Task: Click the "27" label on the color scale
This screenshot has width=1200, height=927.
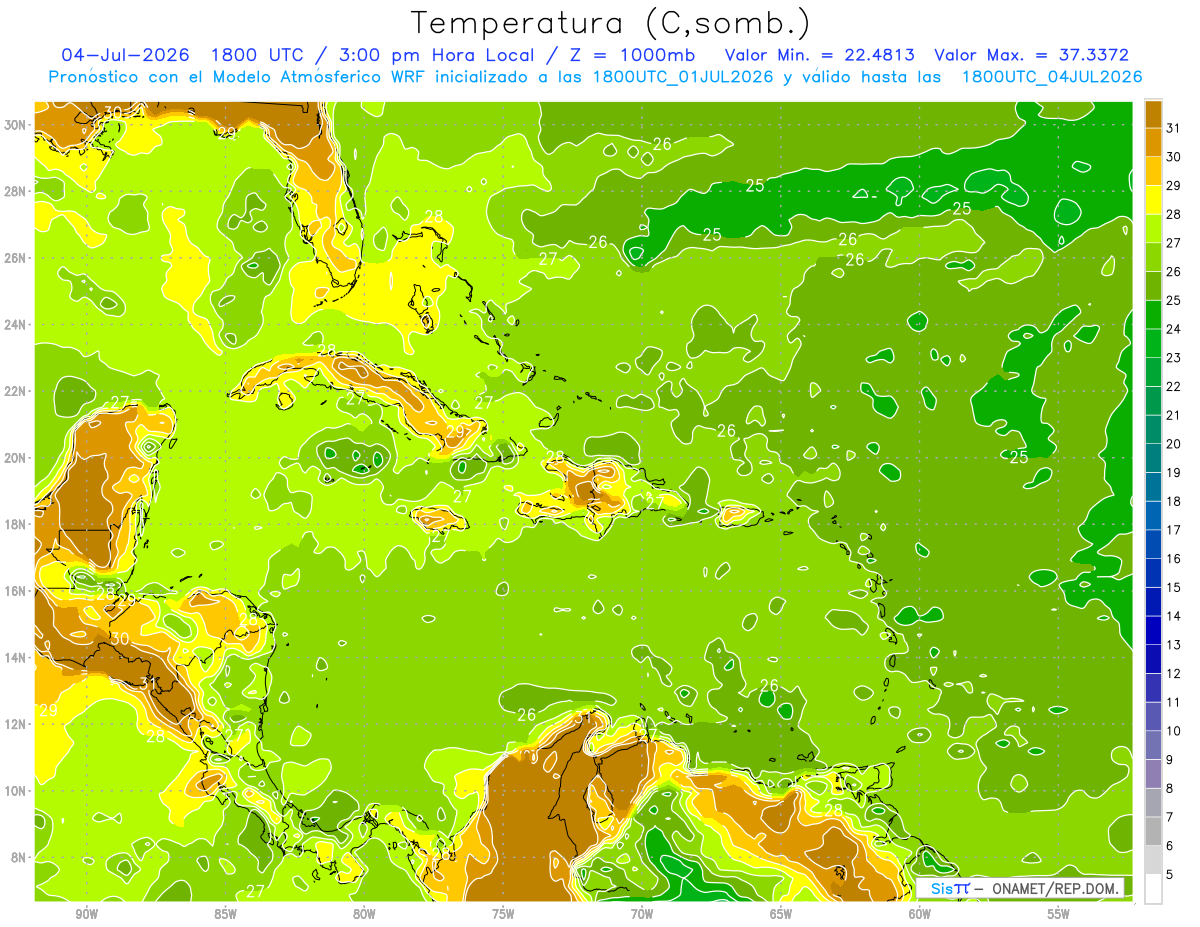Action: [x=1174, y=243]
